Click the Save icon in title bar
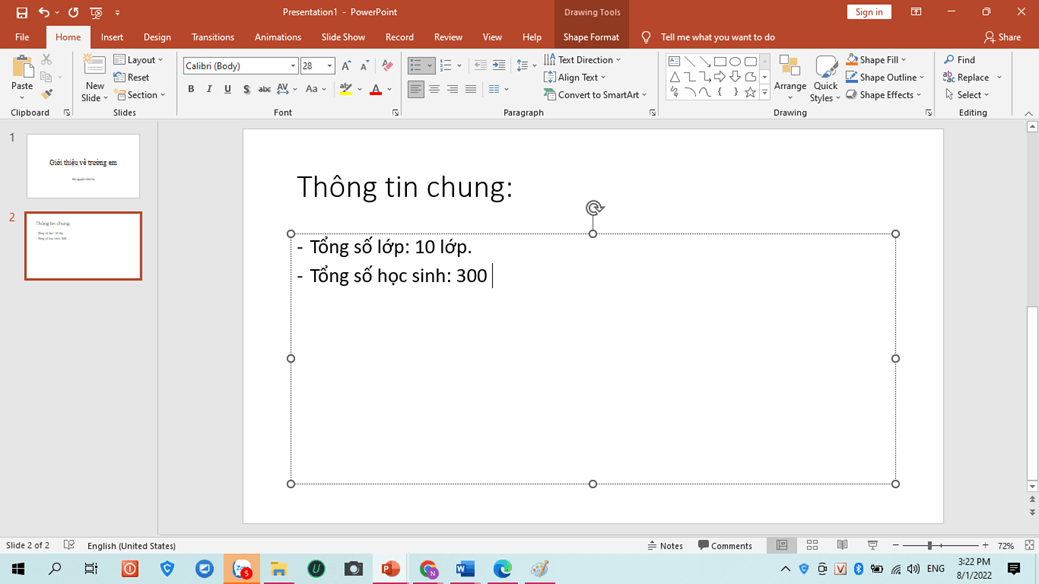 pos(21,12)
